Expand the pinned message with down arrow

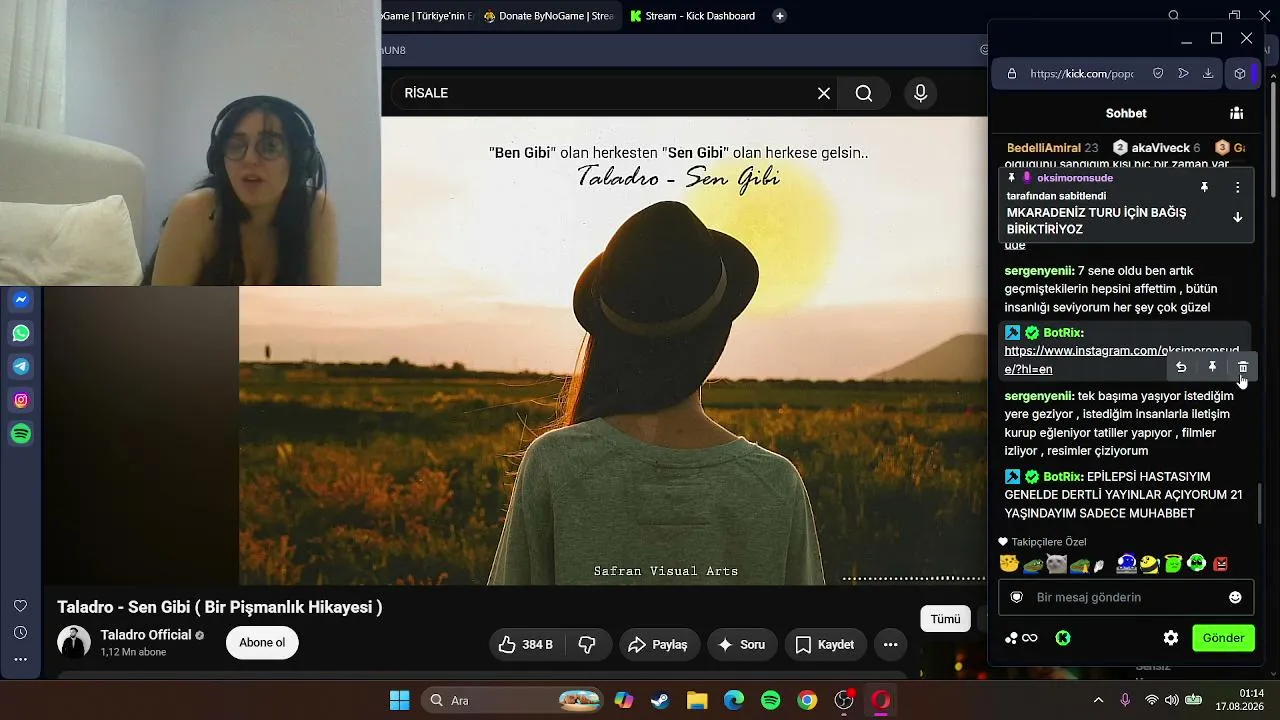tap(1237, 217)
